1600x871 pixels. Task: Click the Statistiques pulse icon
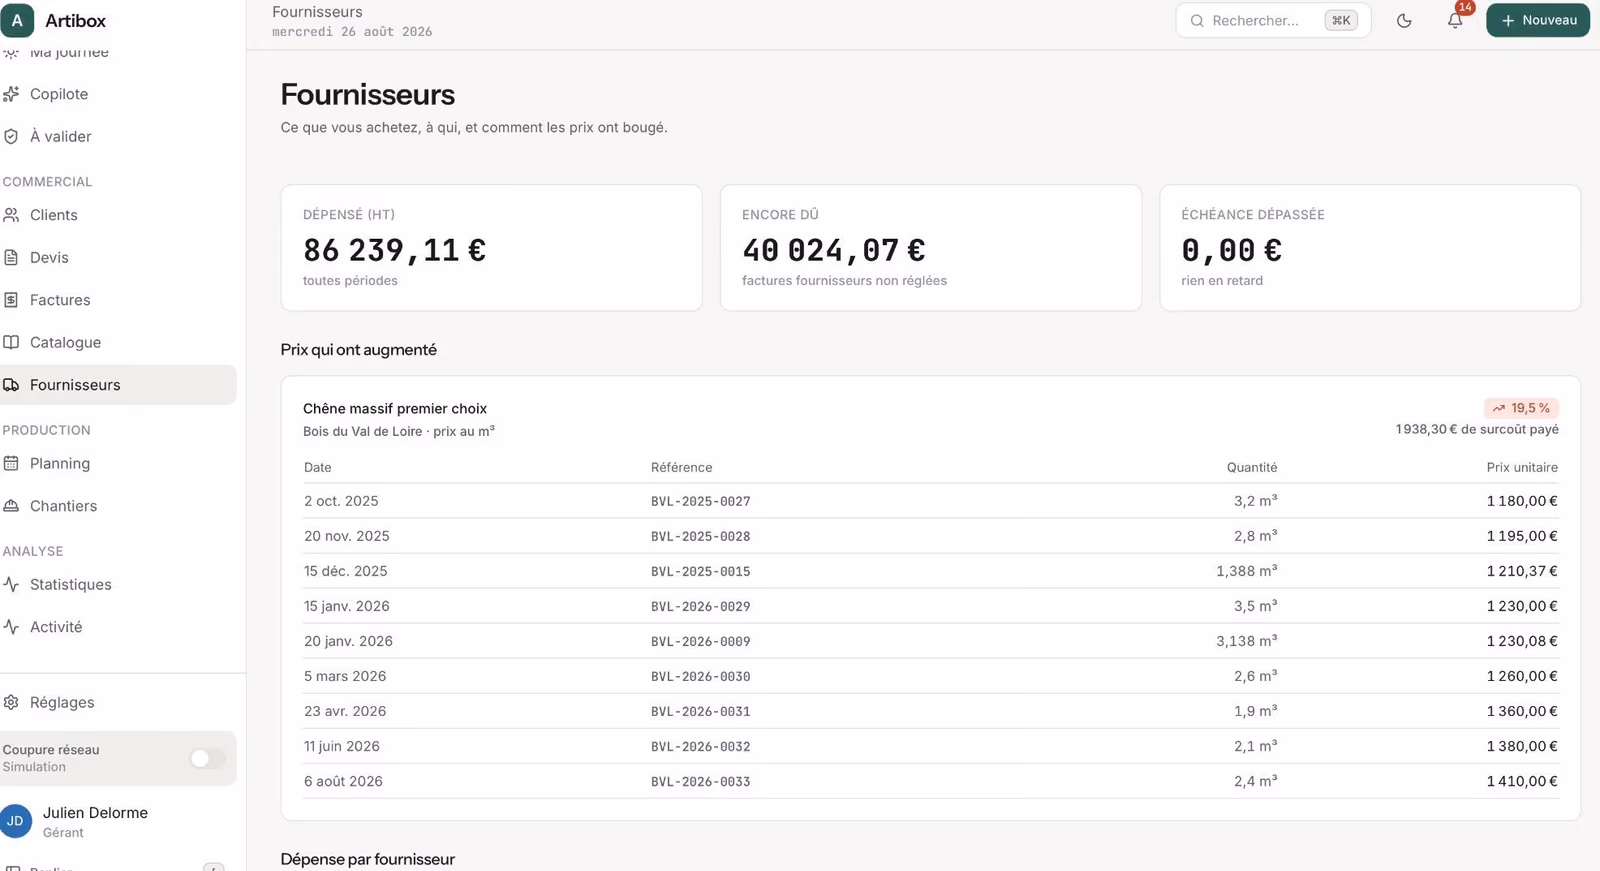coord(11,584)
